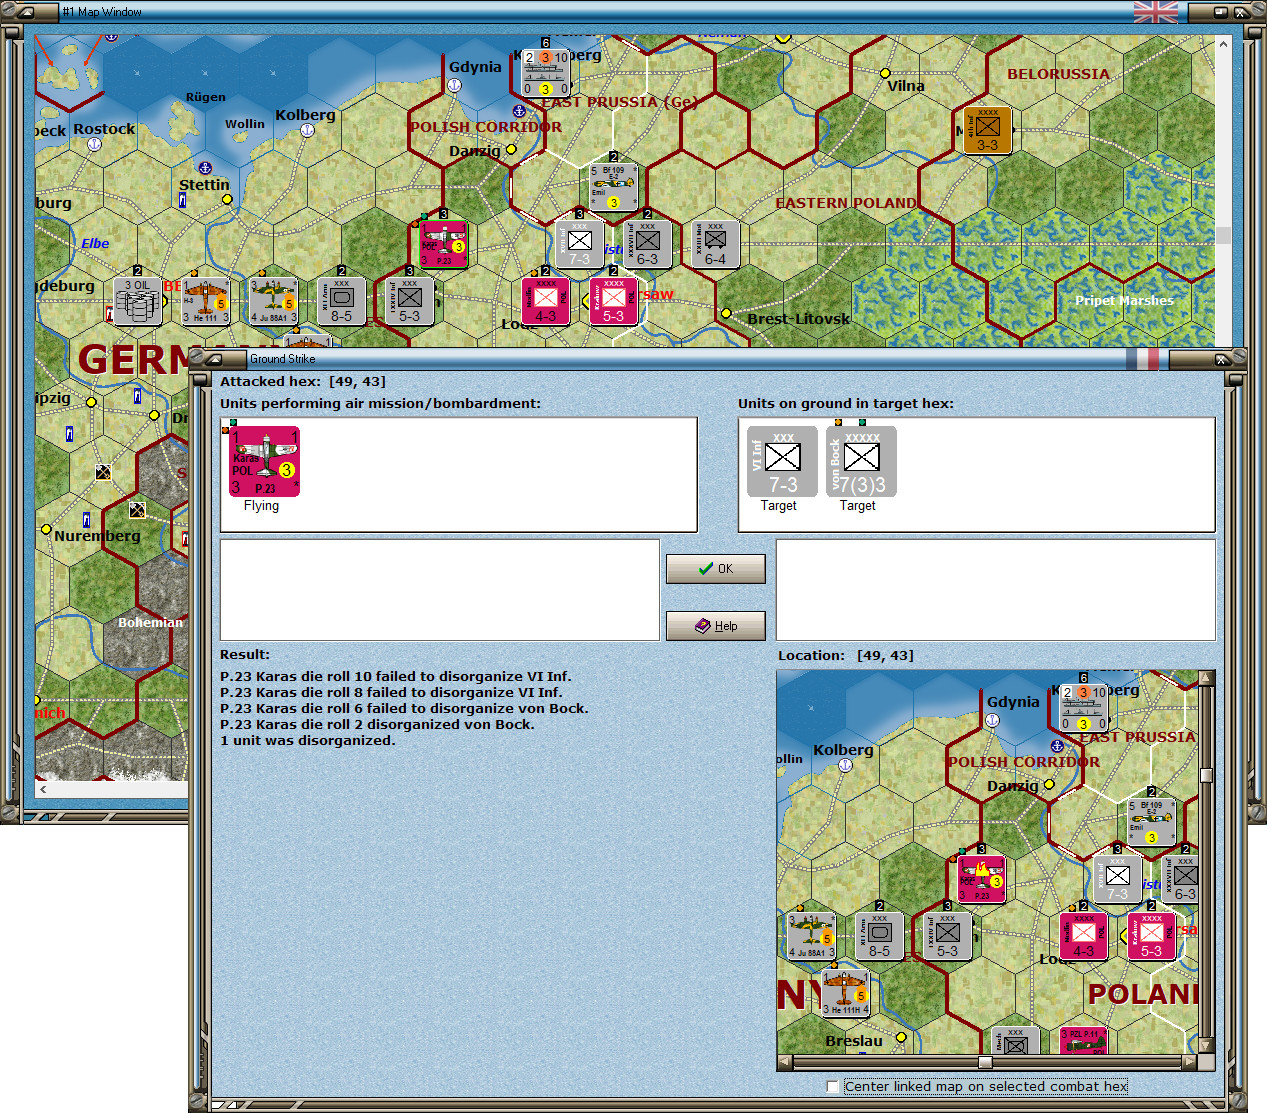The image size is (1267, 1113).
Task: Click main map vertical scrollbar thumb
Action: (x=1224, y=236)
